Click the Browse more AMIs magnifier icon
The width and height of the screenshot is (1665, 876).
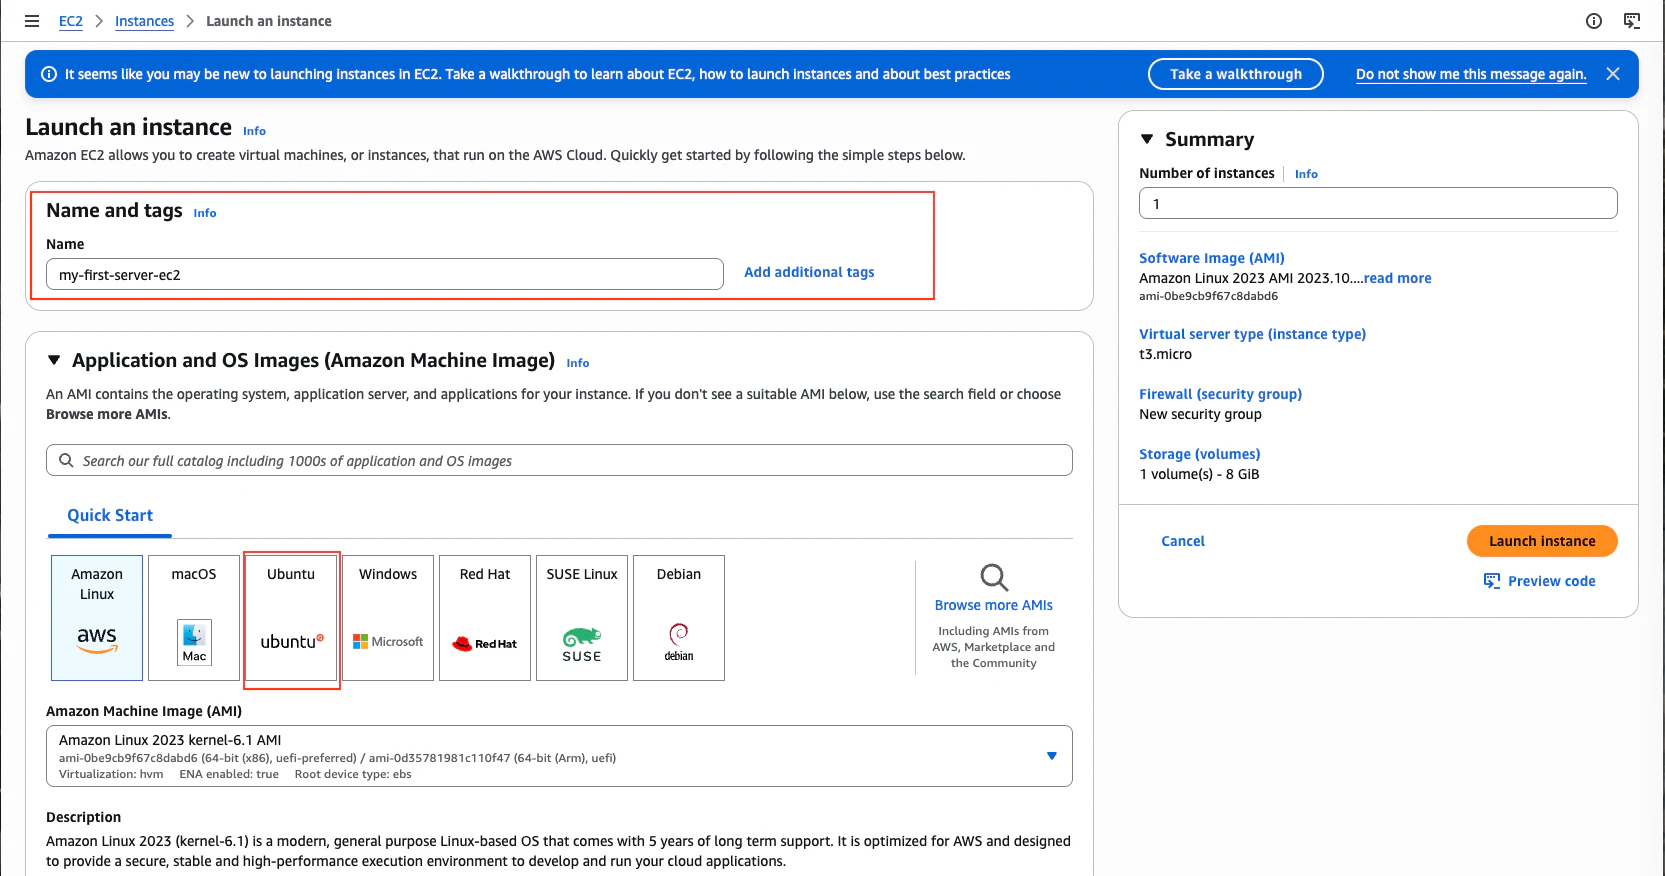click(x=994, y=577)
